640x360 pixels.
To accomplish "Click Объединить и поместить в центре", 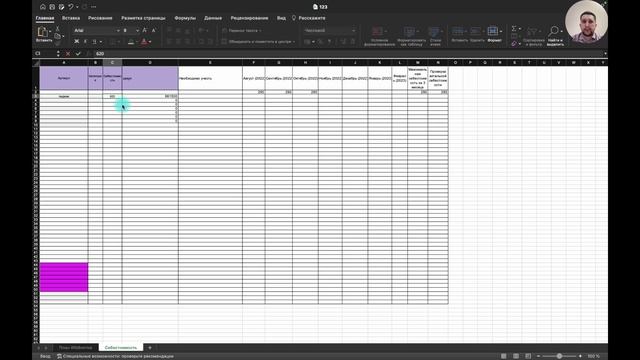I will coord(258,42).
